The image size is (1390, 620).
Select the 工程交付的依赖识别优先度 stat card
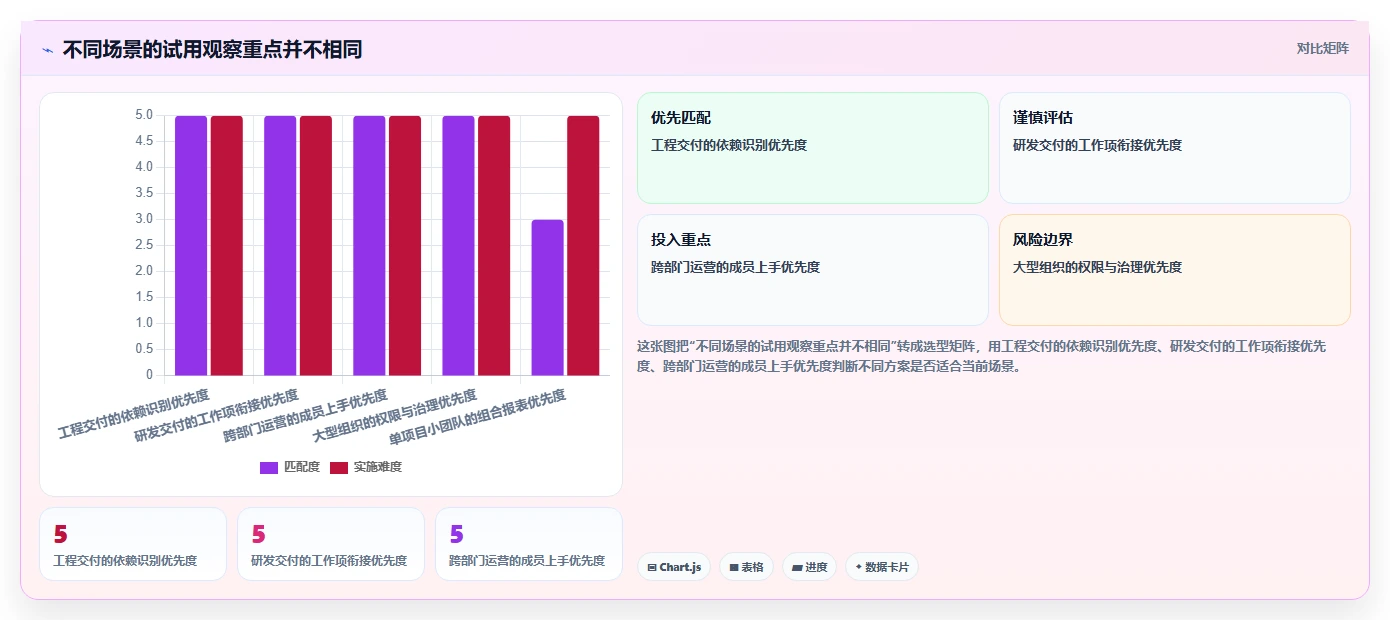coord(133,544)
